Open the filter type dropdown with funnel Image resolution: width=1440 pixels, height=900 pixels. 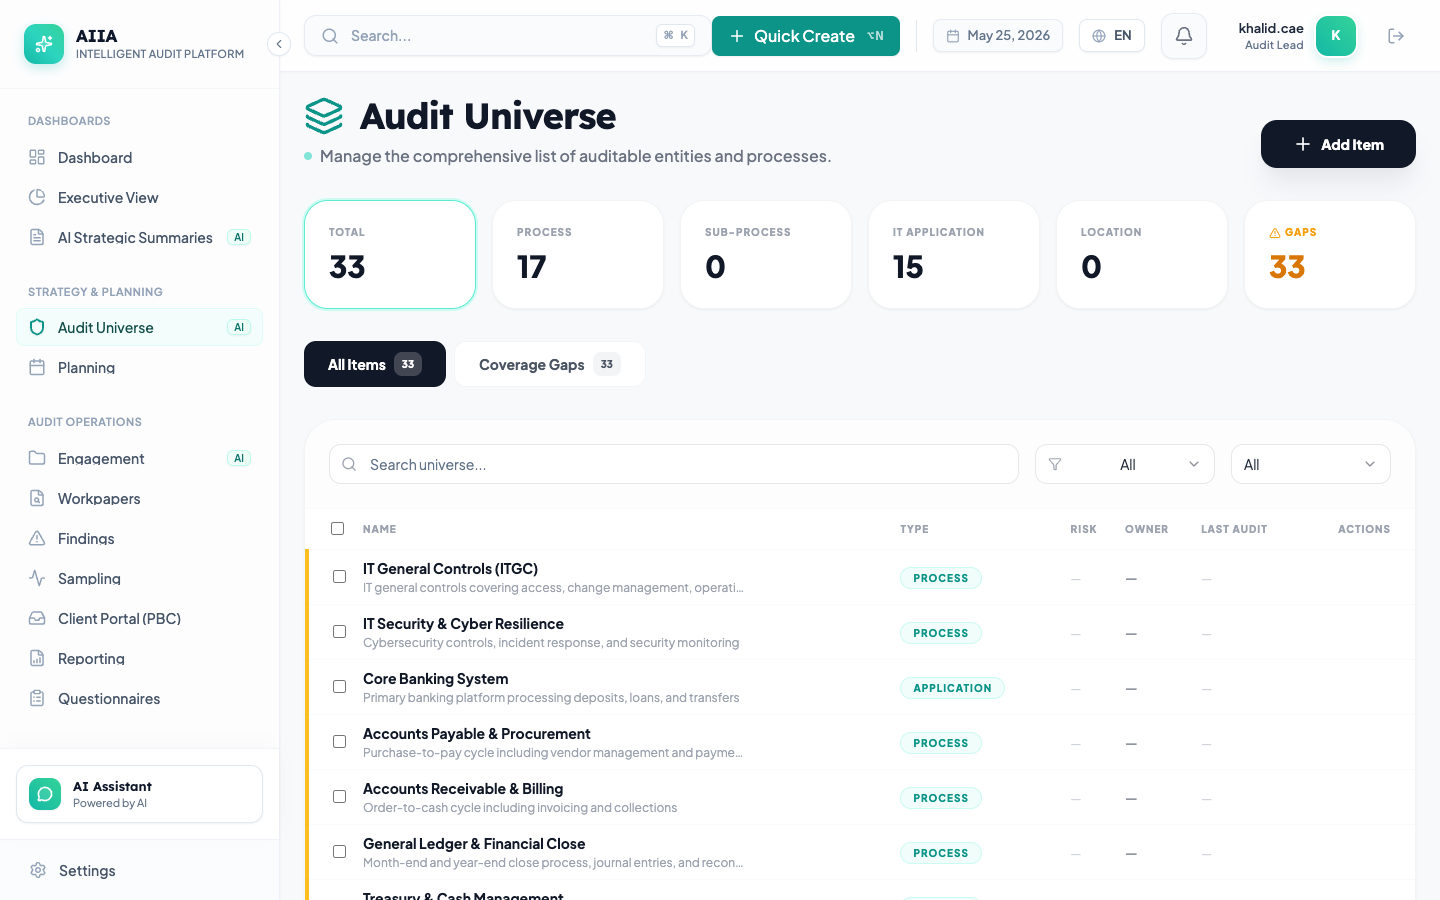[1125, 464]
